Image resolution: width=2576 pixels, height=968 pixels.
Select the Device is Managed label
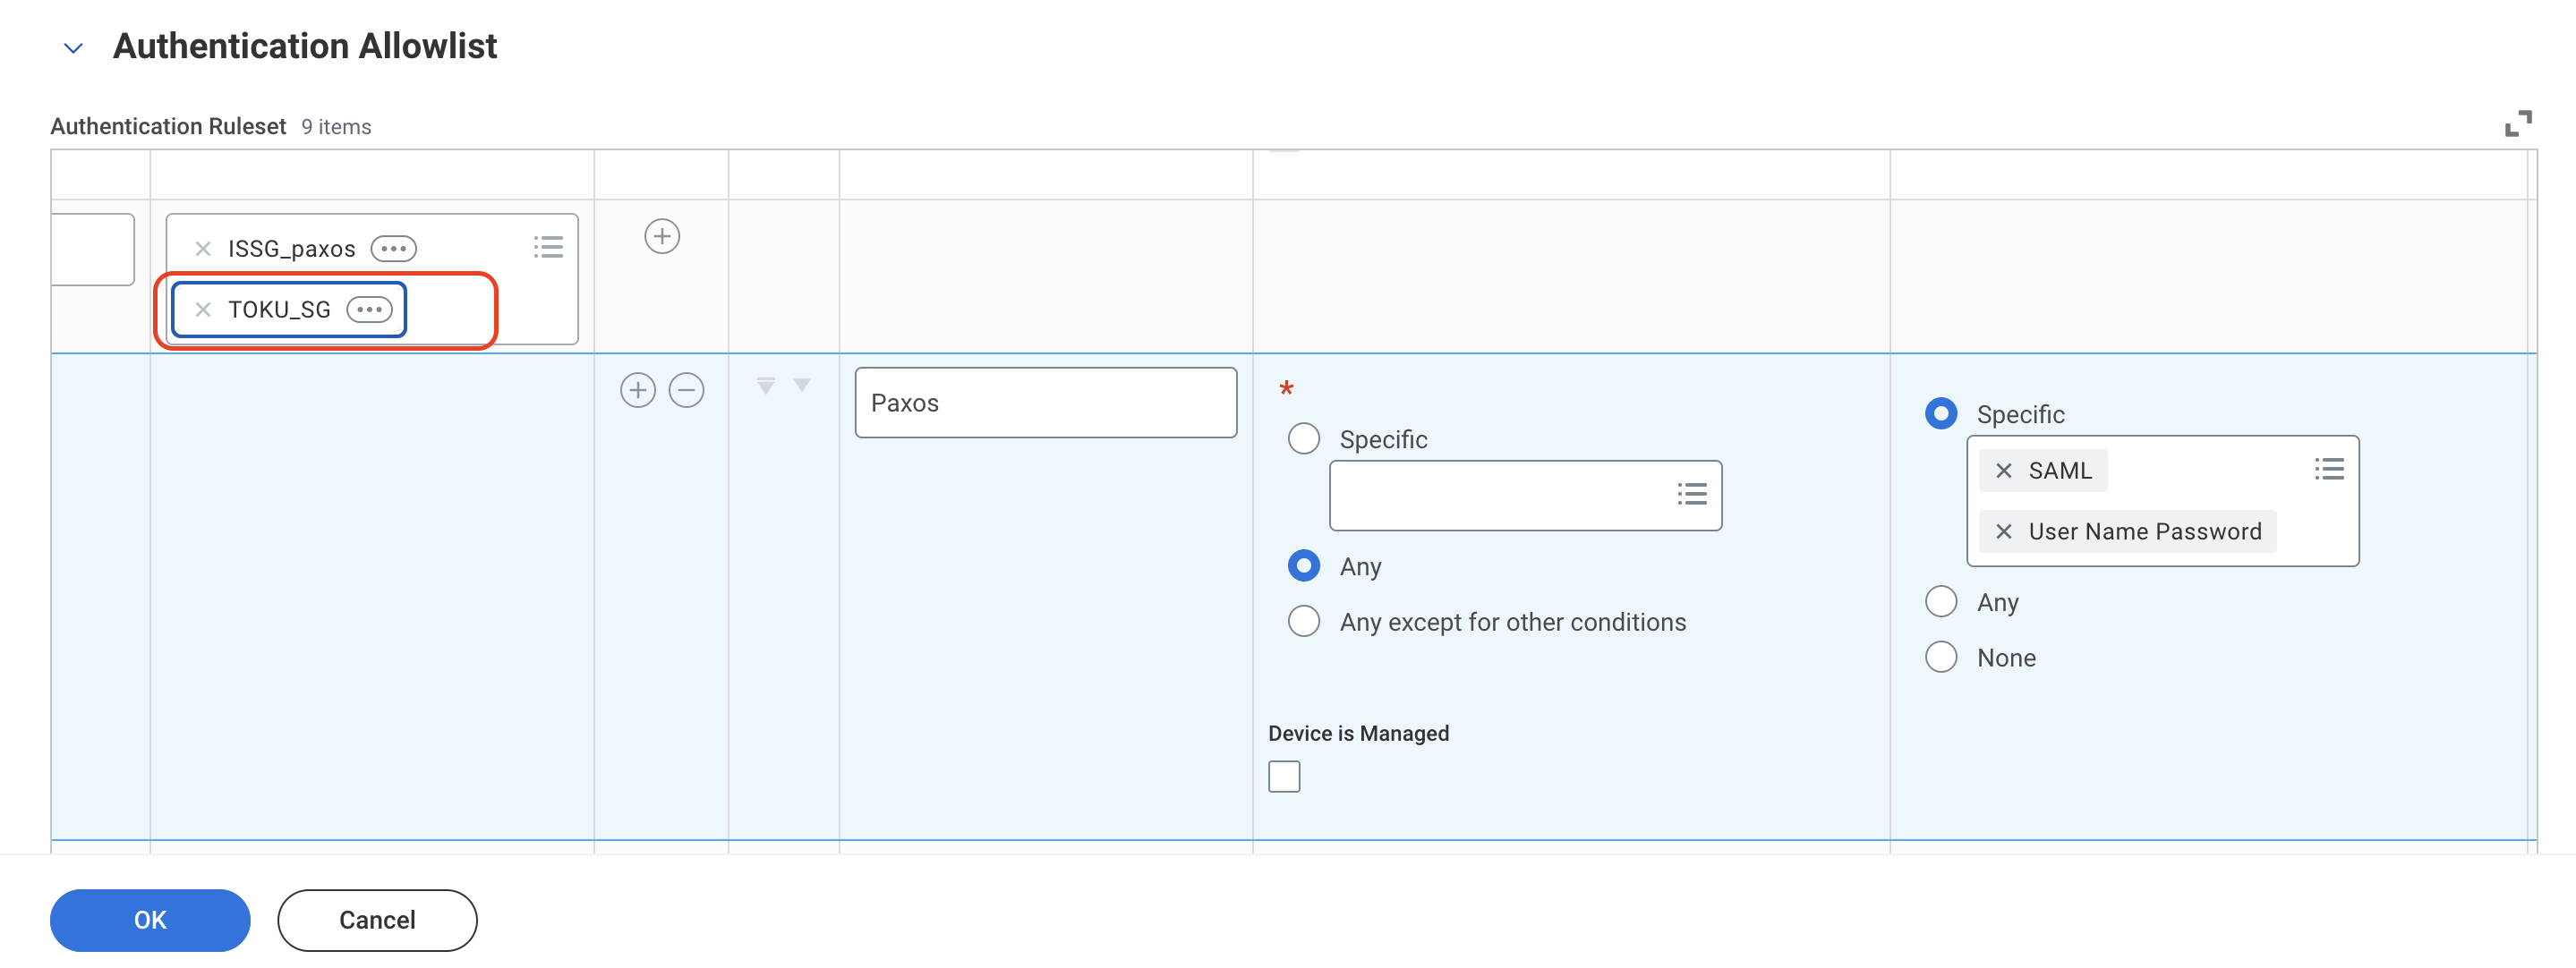click(1358, 733)
